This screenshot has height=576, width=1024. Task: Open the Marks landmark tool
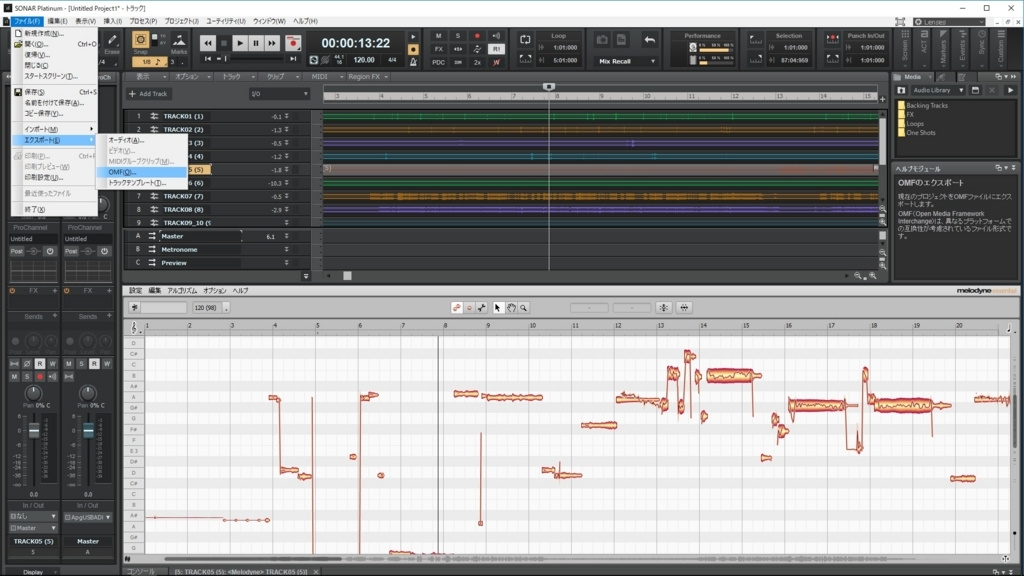click(x=178, y=40)
